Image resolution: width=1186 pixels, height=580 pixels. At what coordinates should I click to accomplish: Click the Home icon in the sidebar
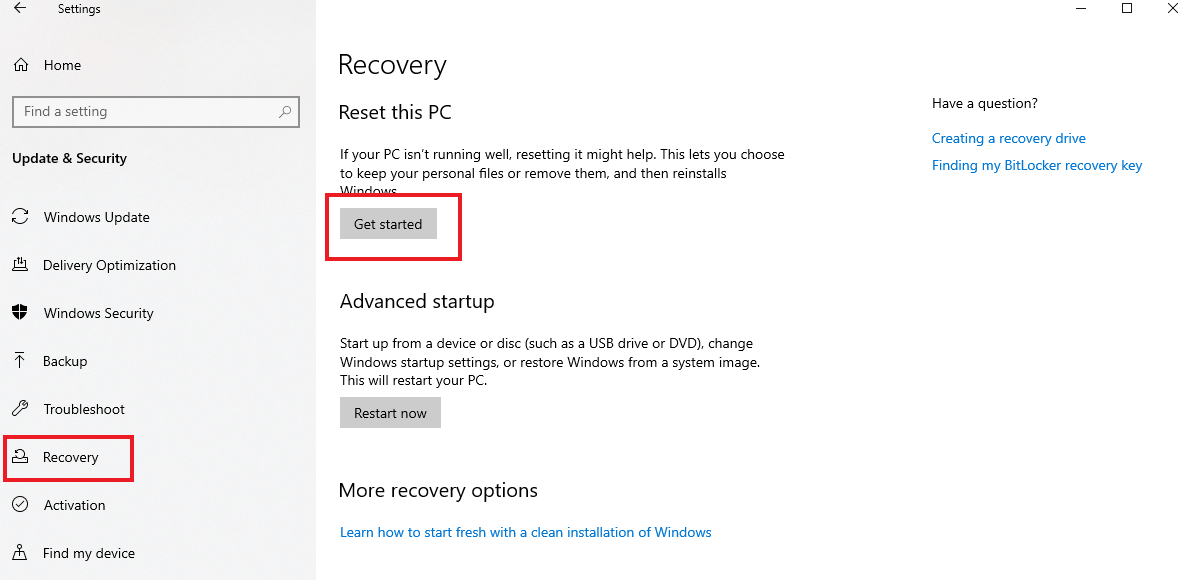(22, 65)
